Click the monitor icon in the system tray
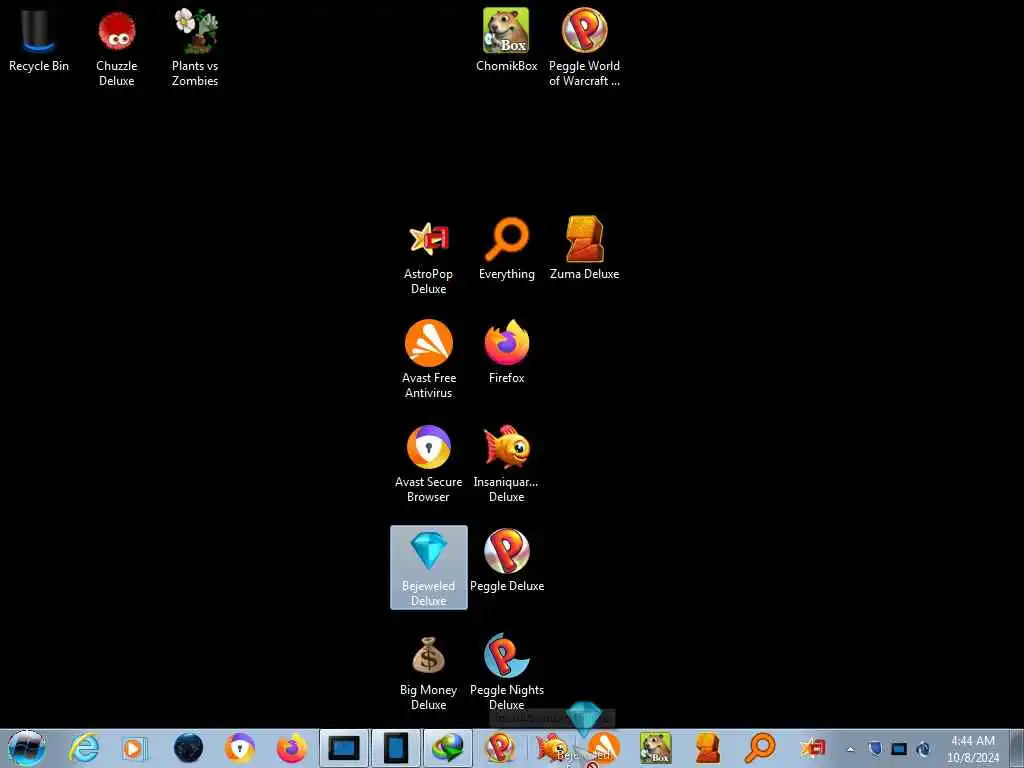The height and width of the screenshot is (768, 1024). (899, 748)
